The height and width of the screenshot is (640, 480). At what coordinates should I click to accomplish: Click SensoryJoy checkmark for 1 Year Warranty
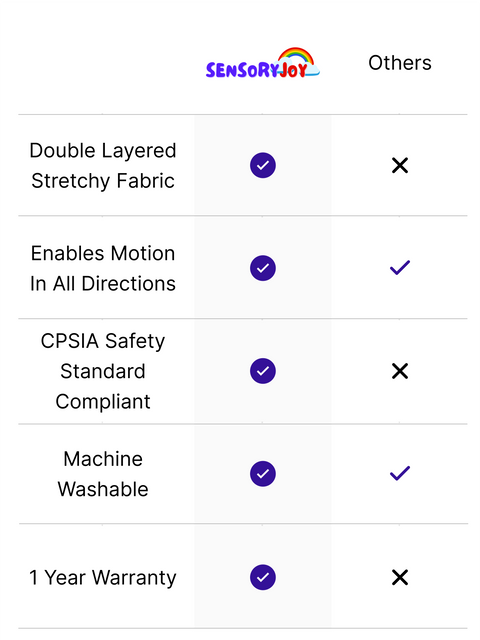(263, 577)
